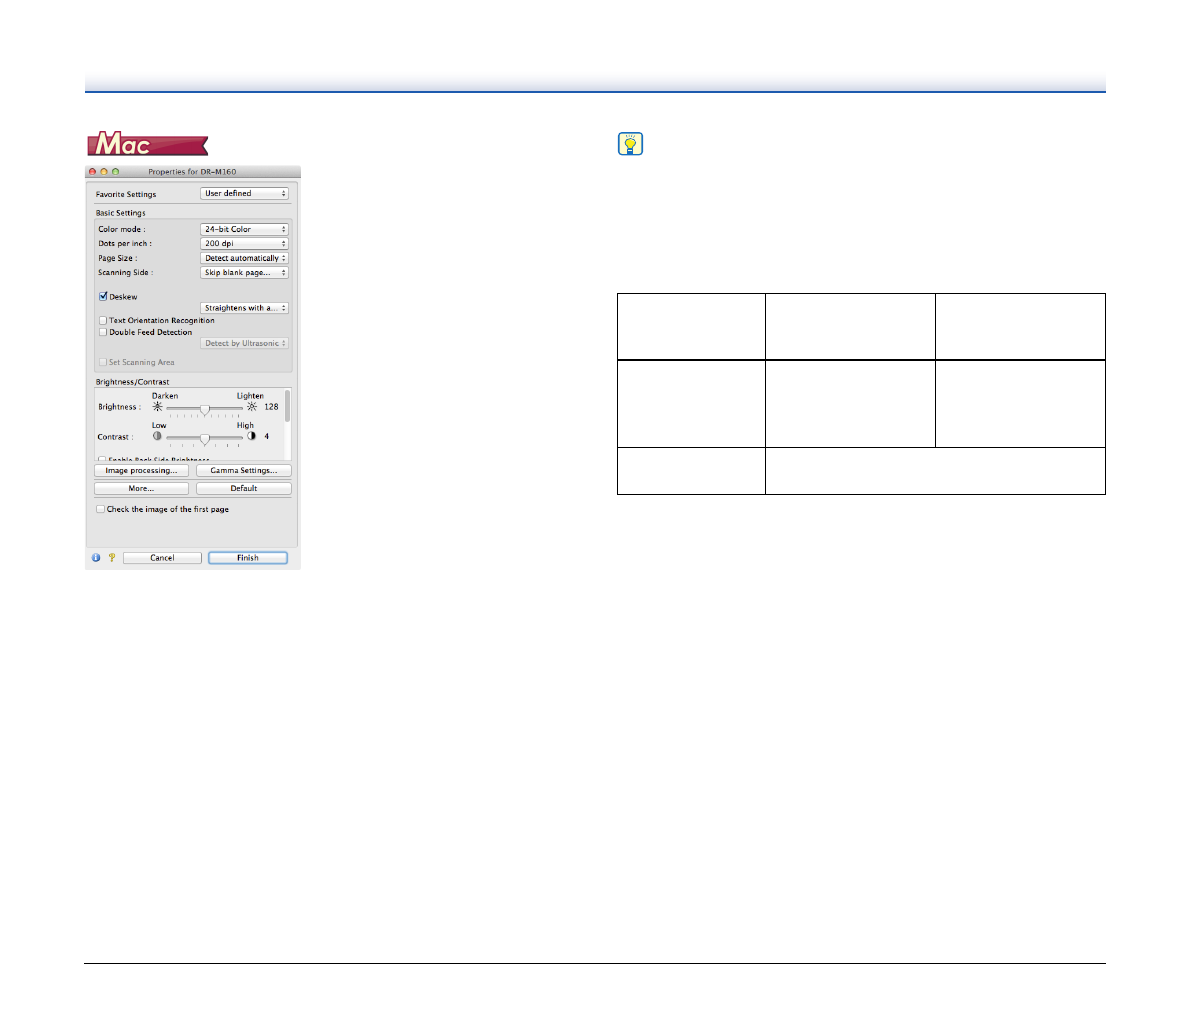Uncheck the Deskew checkbox
Viewport: 1190px width, 1020px height.
[x=103, y=297]
